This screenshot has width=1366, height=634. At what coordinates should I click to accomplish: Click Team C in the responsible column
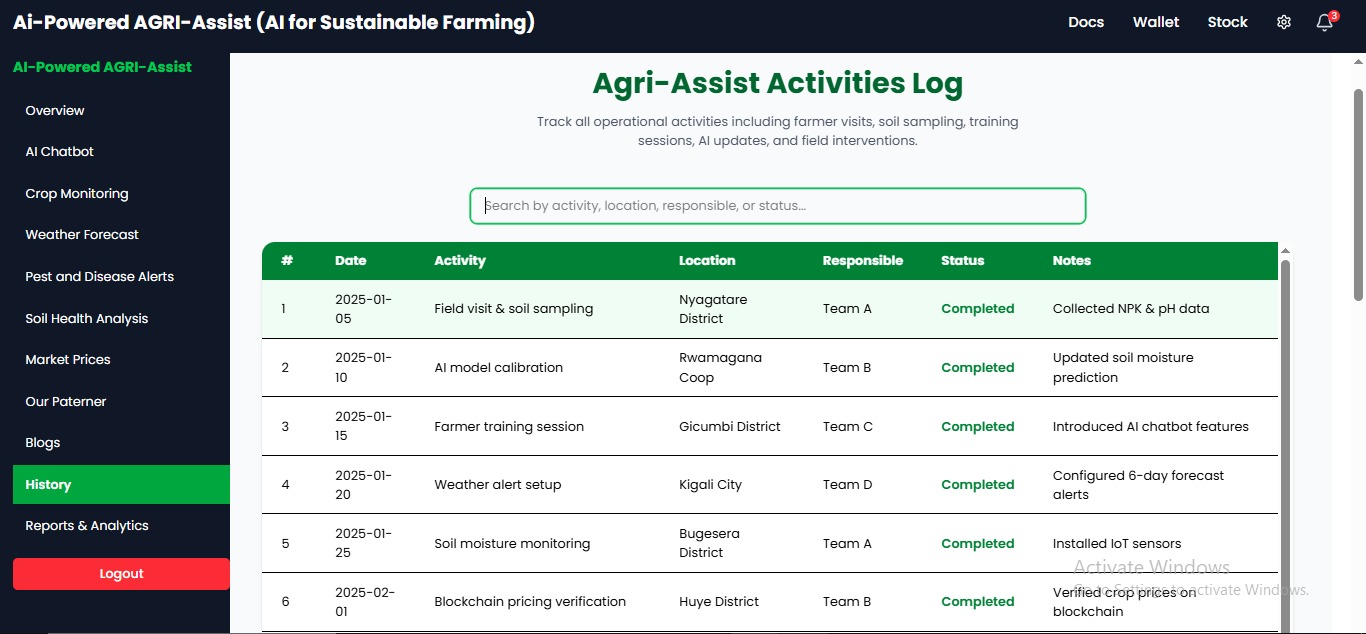[x=848, y=427]
